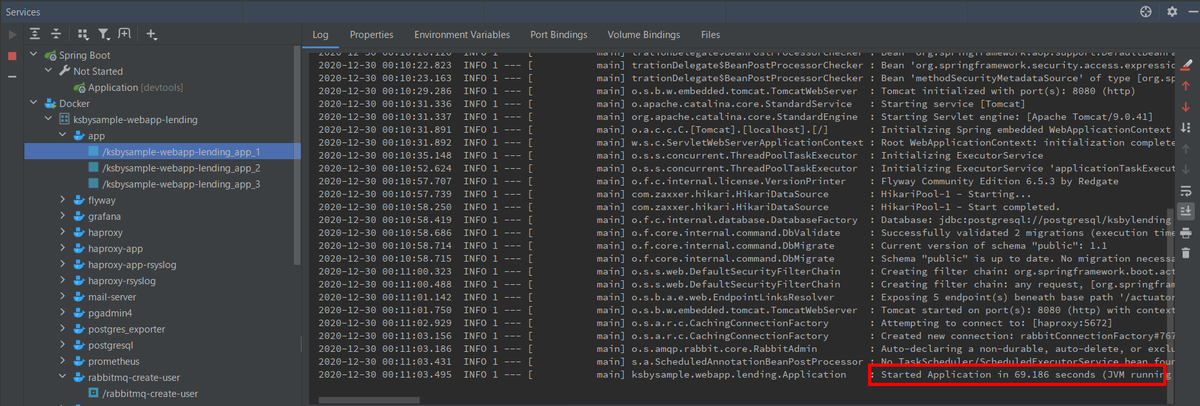This screenshot has height=406, width=1200.
Task: Select container /ksbysample-webapp-lending_app_1
Action: (162, 152)
